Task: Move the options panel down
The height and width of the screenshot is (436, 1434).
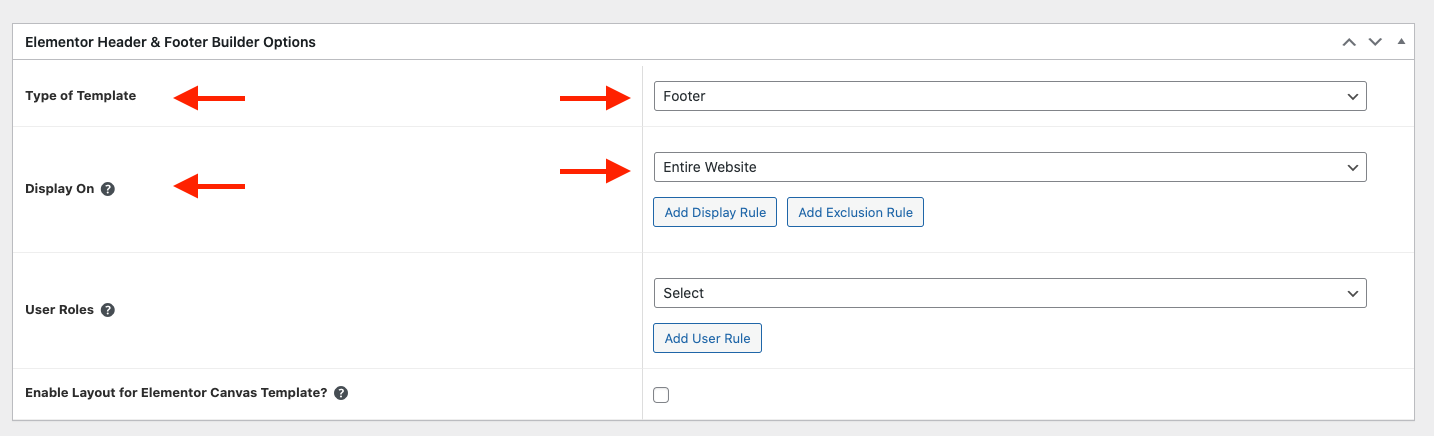Action: click(1375, 42)
